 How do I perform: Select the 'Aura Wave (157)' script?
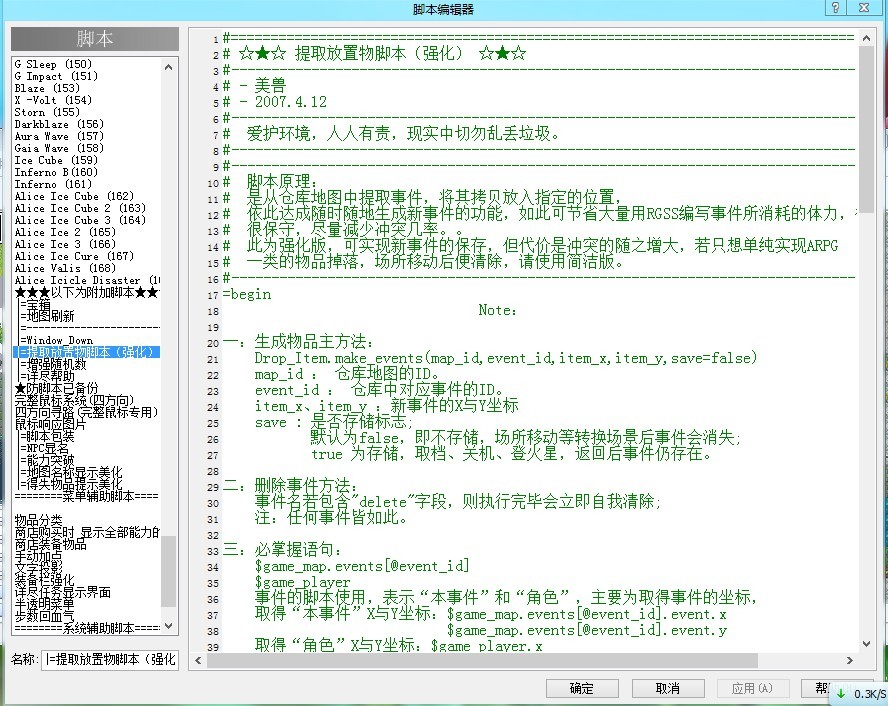coord(59,136)
